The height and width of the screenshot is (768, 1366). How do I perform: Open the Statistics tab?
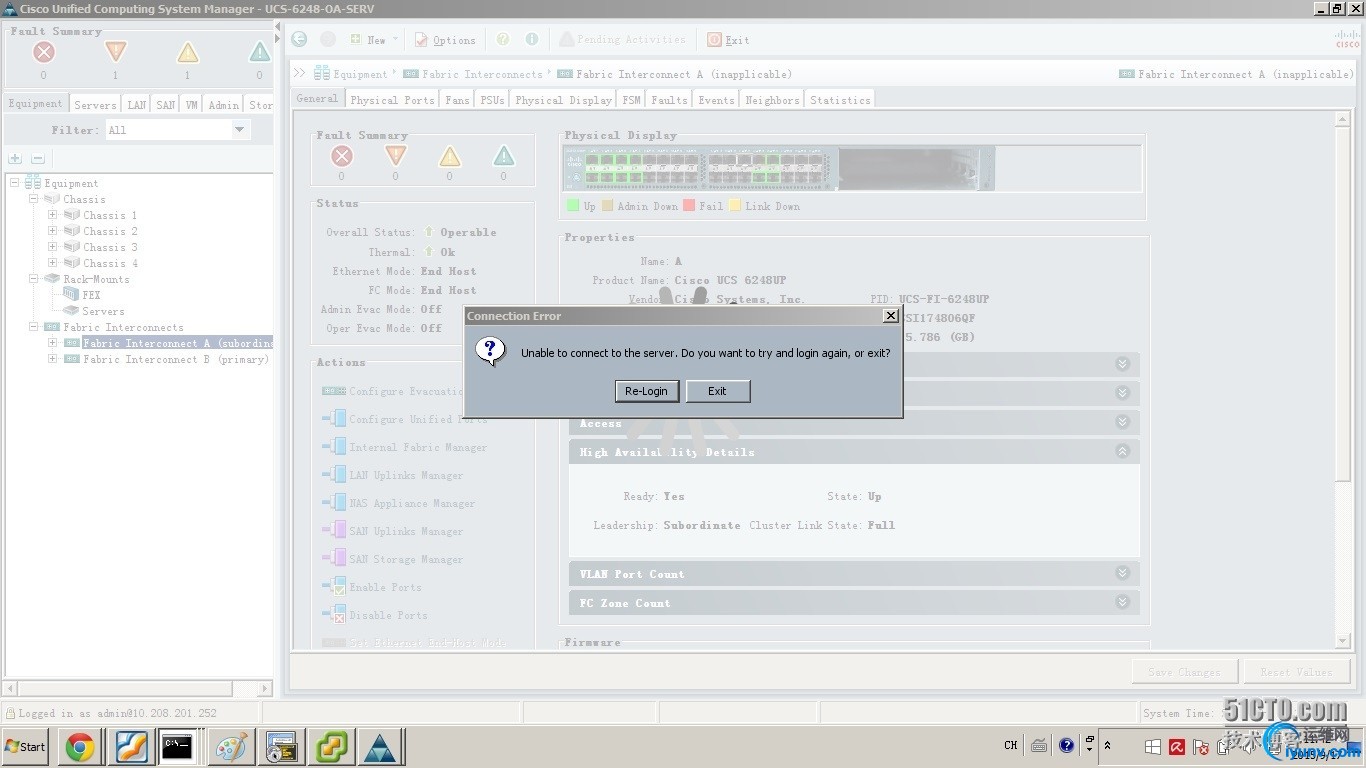840,100
